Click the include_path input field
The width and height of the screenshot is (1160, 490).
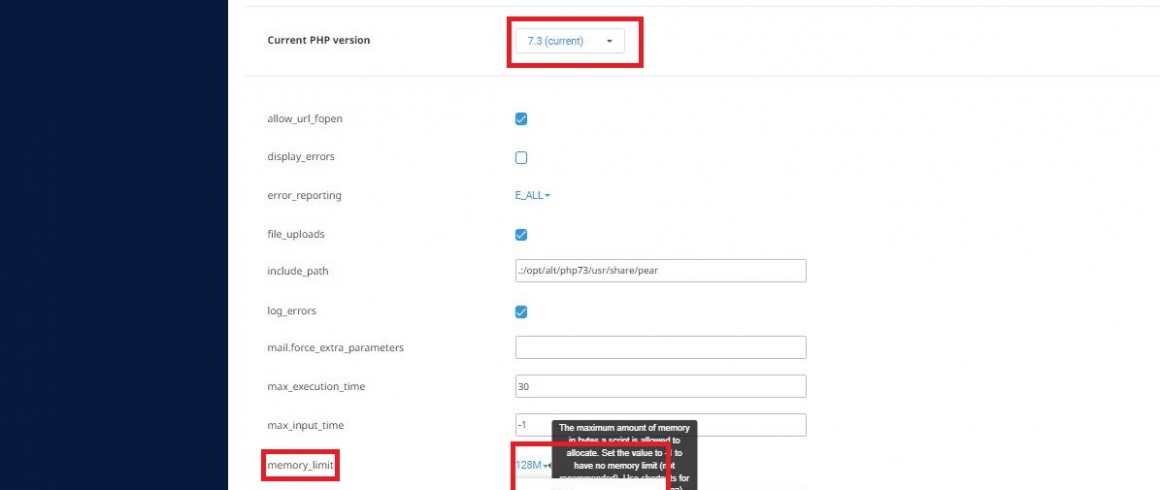661,270
